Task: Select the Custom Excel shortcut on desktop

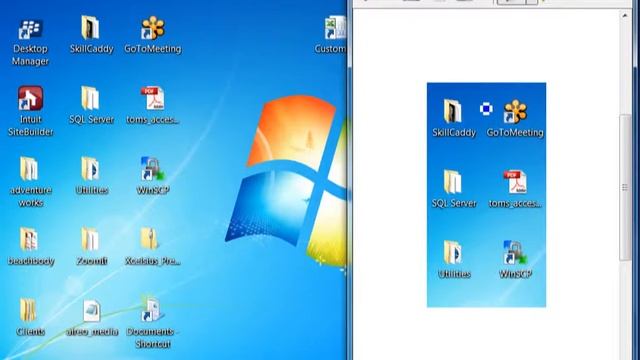Action: (331, 34)
